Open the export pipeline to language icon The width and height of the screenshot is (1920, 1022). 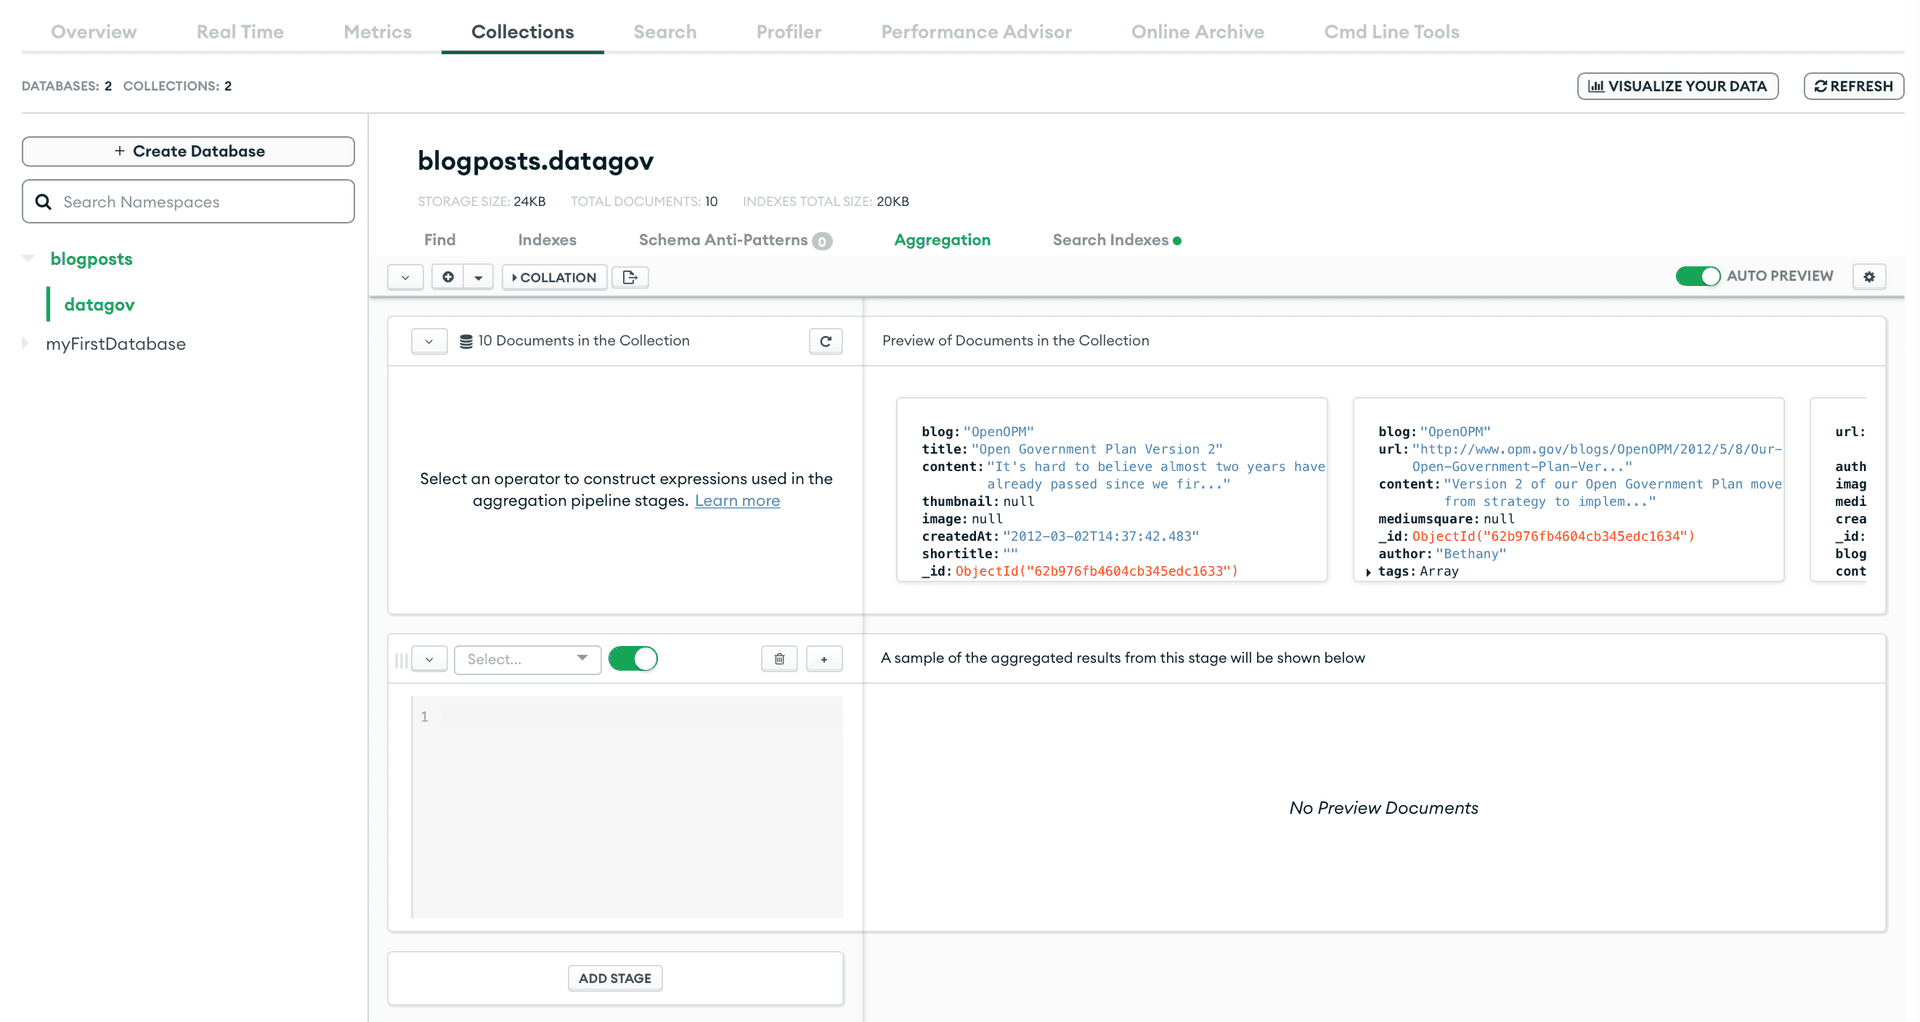coord(630,277)
